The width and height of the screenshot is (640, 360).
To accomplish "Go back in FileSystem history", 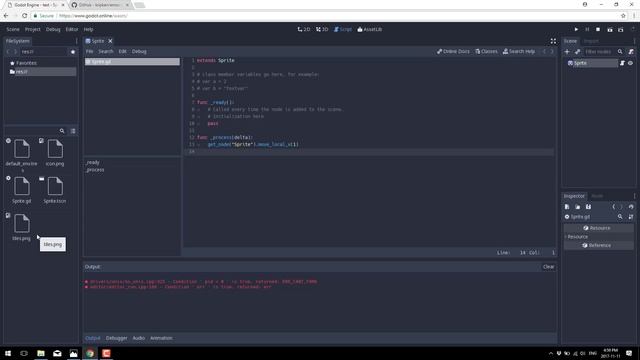I will (x=8, y=52).
